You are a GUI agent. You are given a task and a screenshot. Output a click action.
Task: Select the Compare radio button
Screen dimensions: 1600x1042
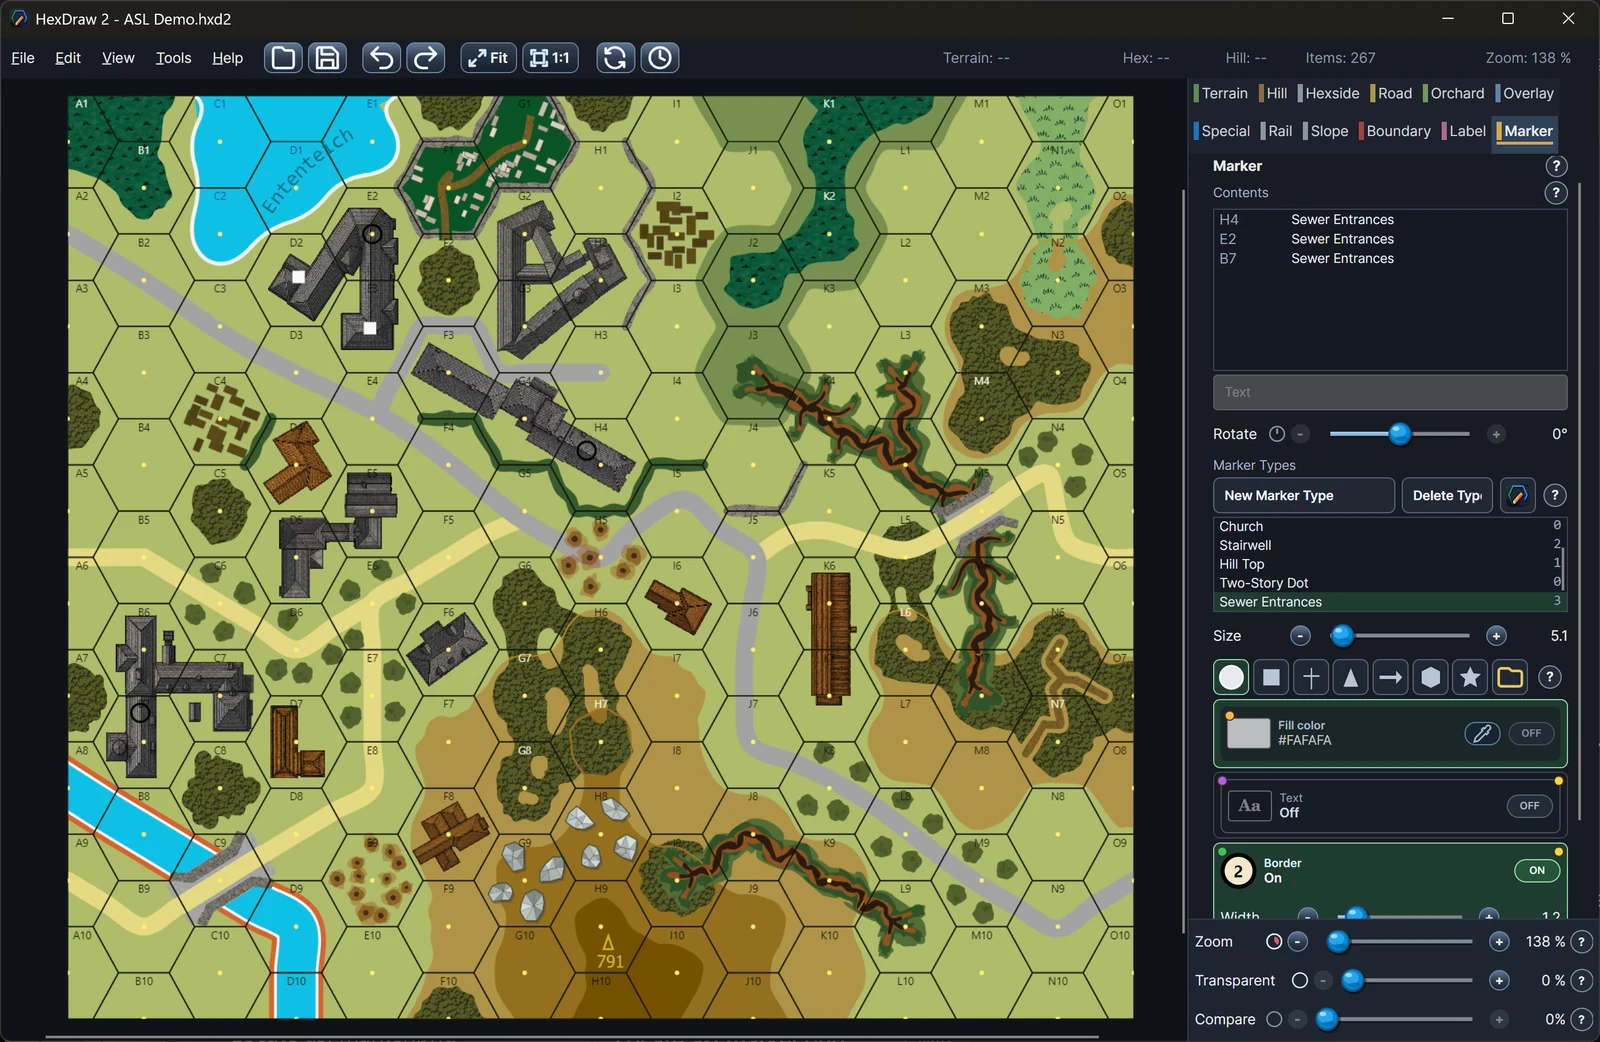pos(1274,1020)
